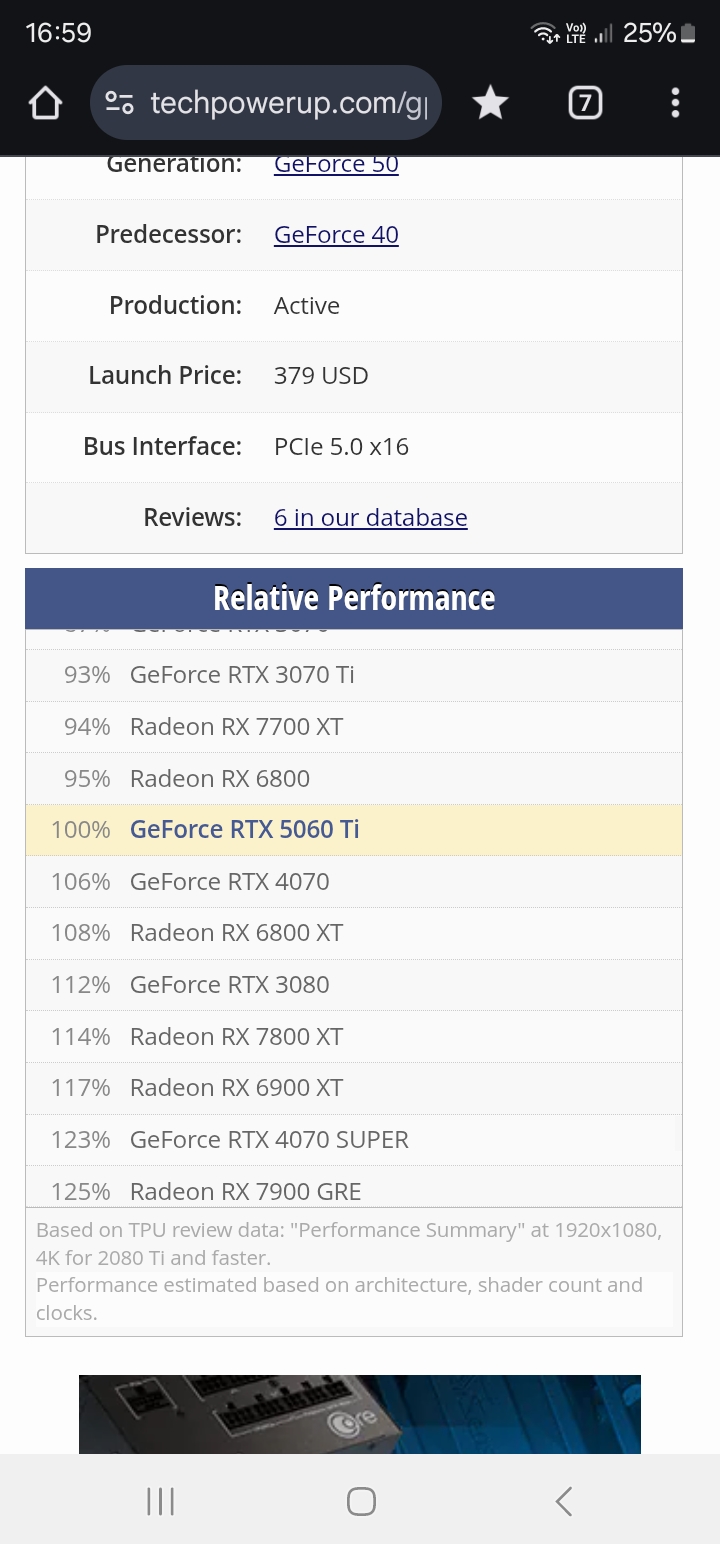Open the tab switcher showing 7 tabs
720x1544 pixels.
(x=585, y=102)
